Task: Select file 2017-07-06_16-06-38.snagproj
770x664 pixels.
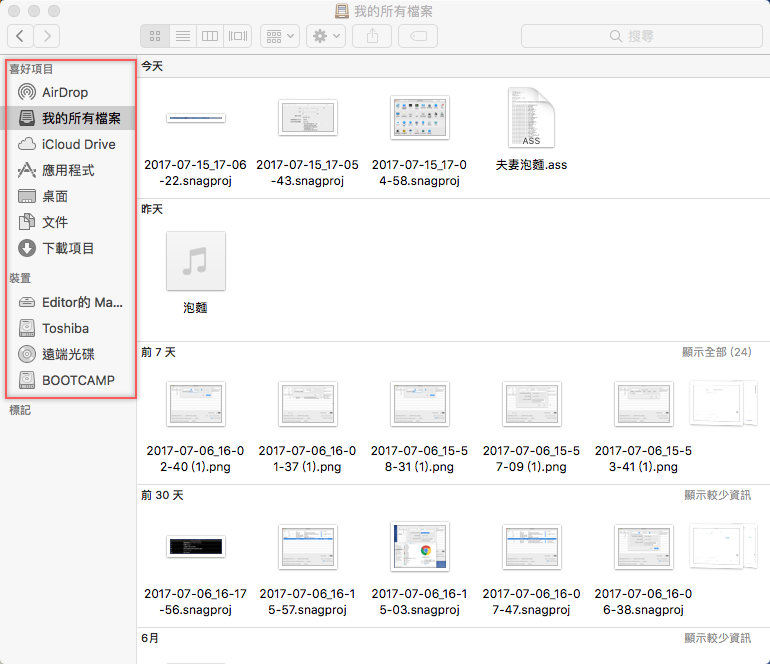Action: [x=643, y=570]
